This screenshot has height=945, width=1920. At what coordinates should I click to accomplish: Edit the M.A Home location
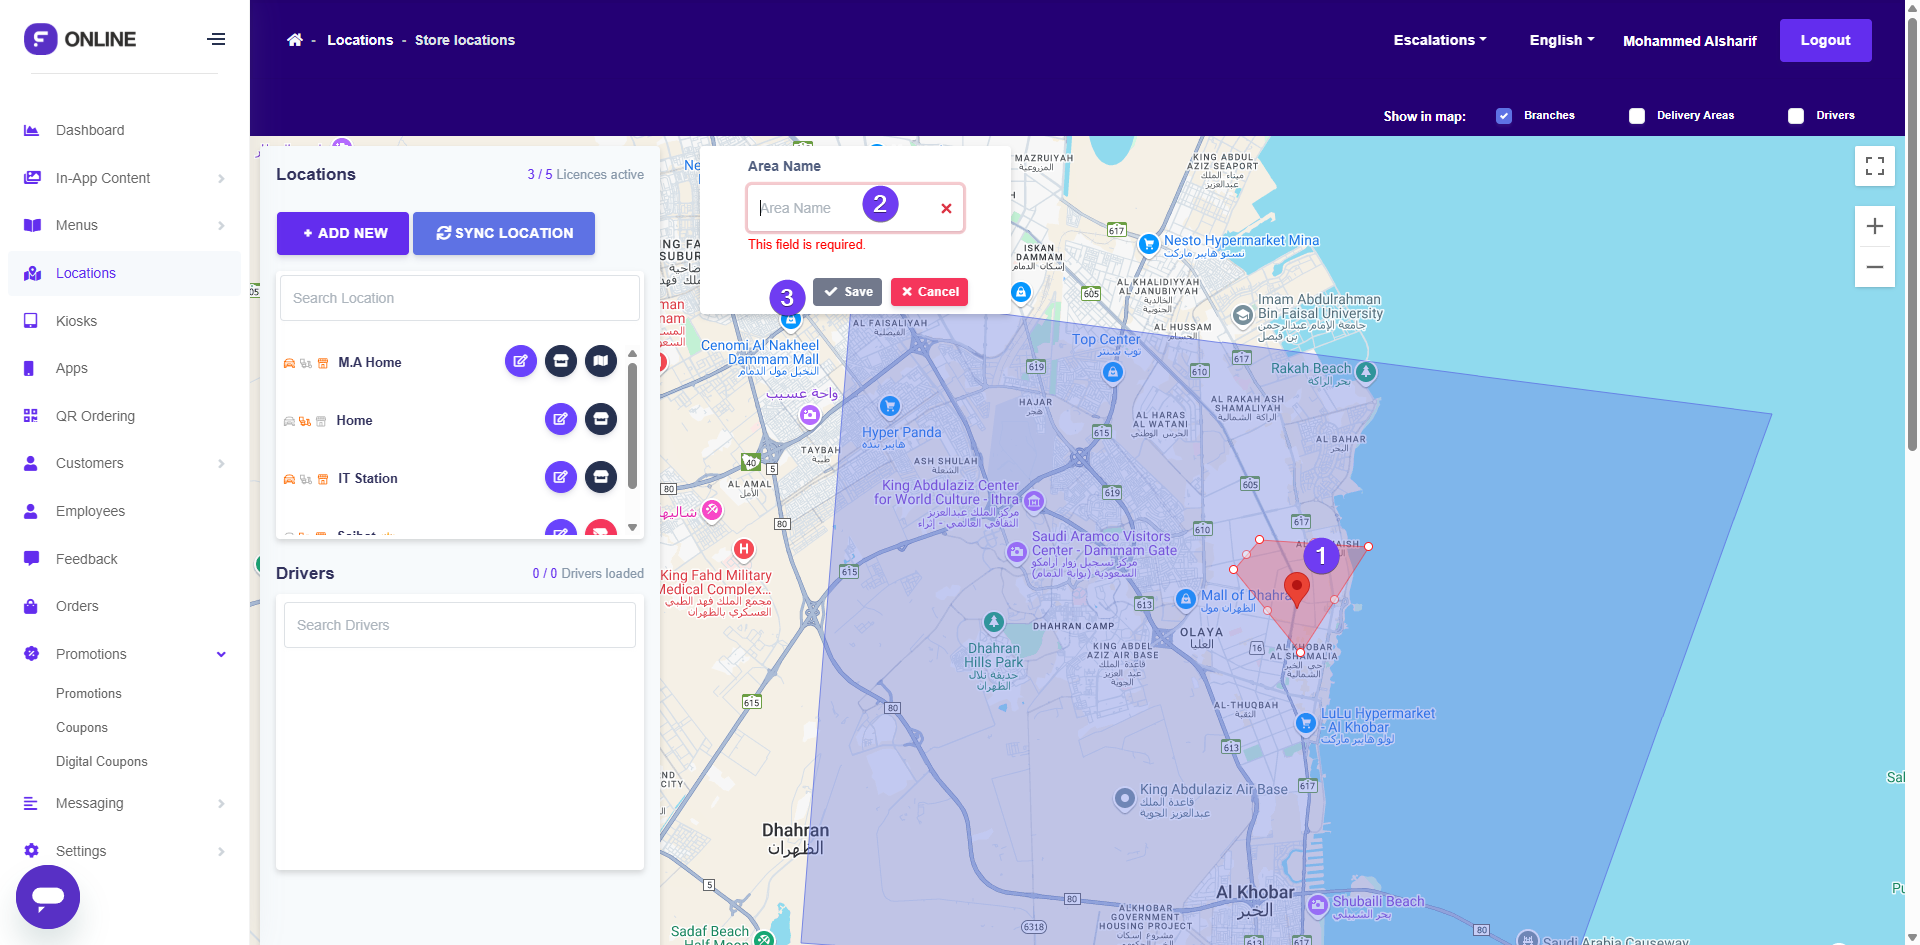click(521, 361)
